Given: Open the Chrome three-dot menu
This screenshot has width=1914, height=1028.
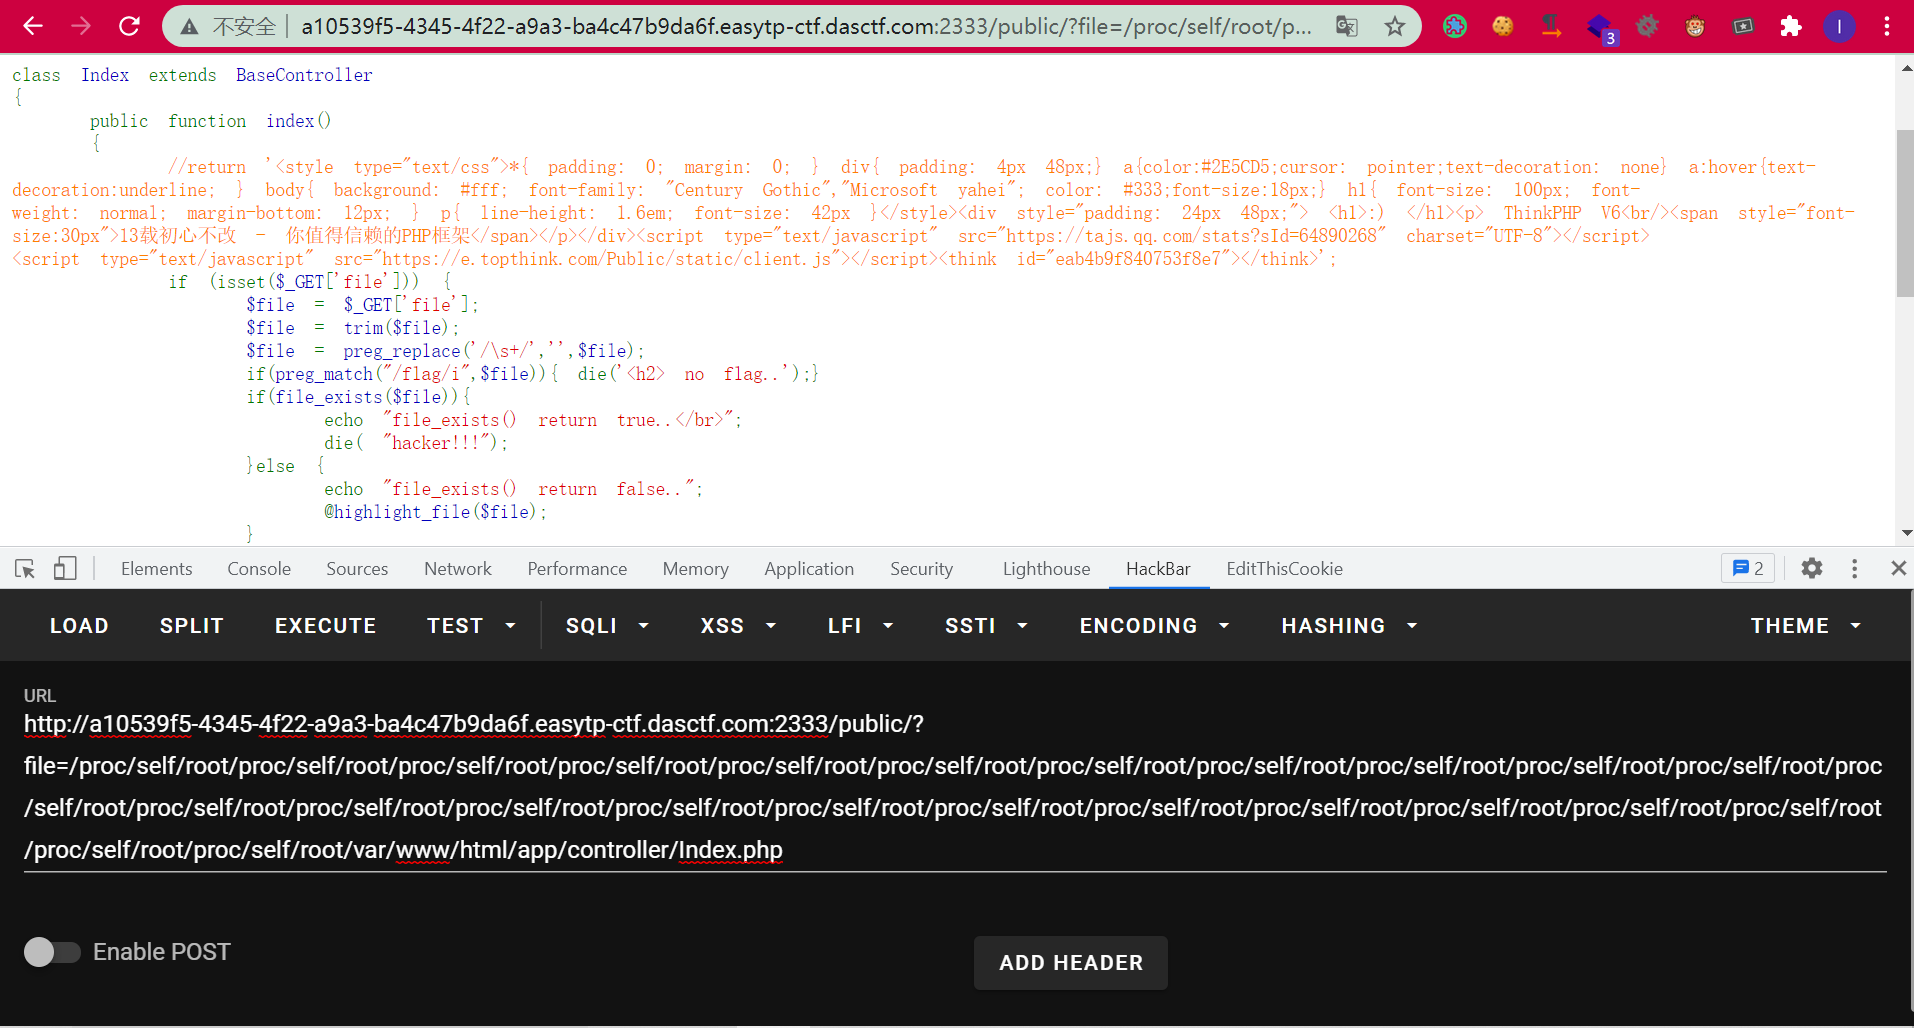Looking at the screenshot, I should pos(1887,27).
